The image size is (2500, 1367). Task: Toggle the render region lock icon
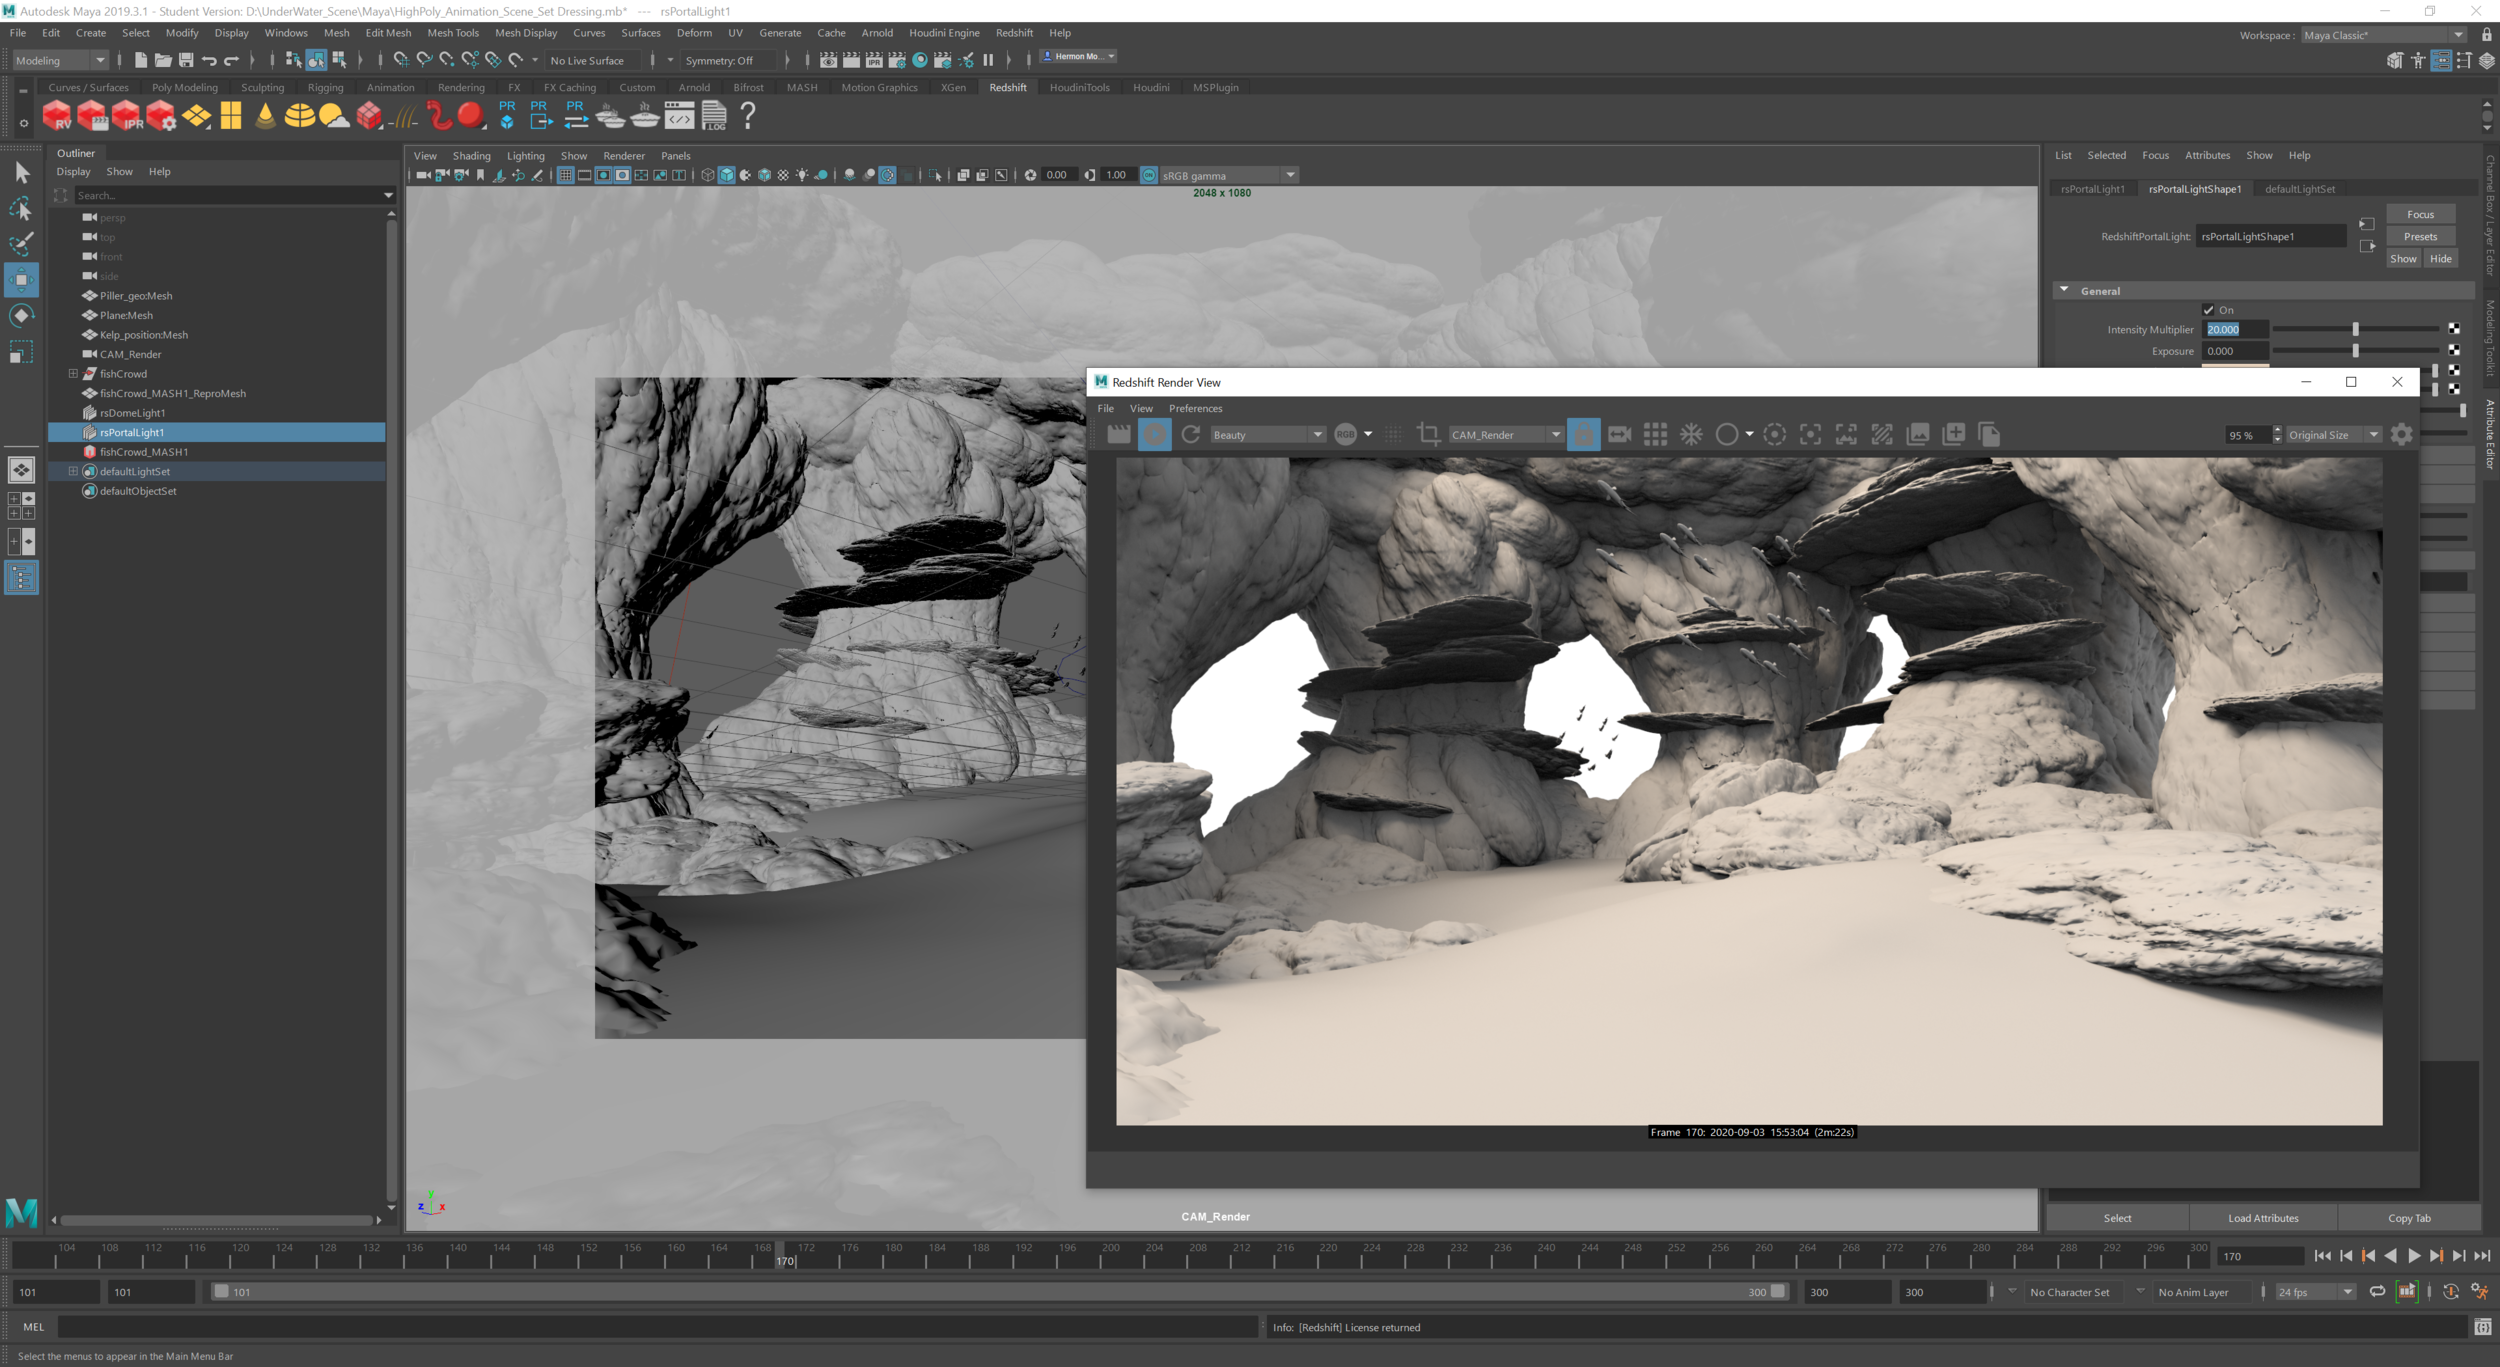click(x=1583, y=434)
